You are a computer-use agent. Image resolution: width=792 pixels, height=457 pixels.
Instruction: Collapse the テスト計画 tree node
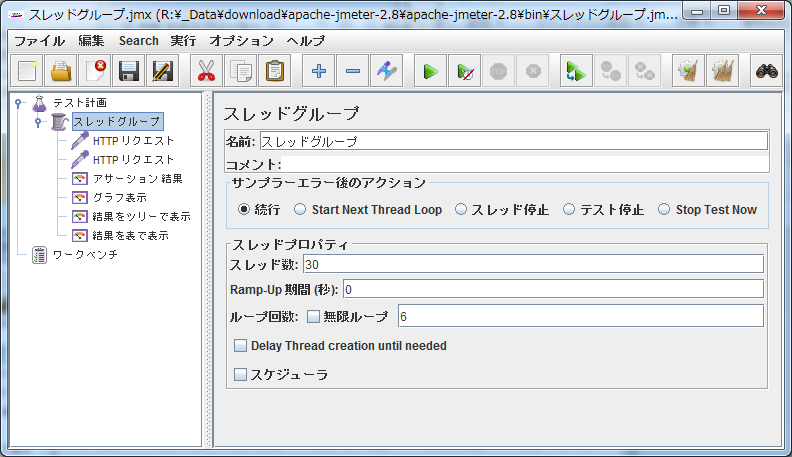coord(18,102)
